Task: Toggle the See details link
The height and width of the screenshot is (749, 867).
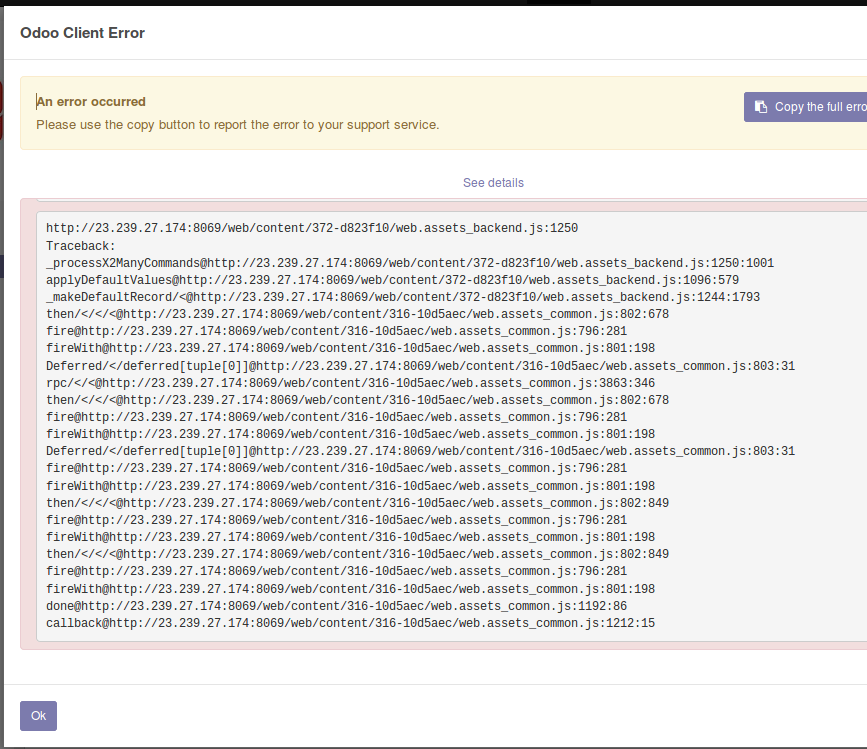Action: pyautogui.click(x=493, y=183)
